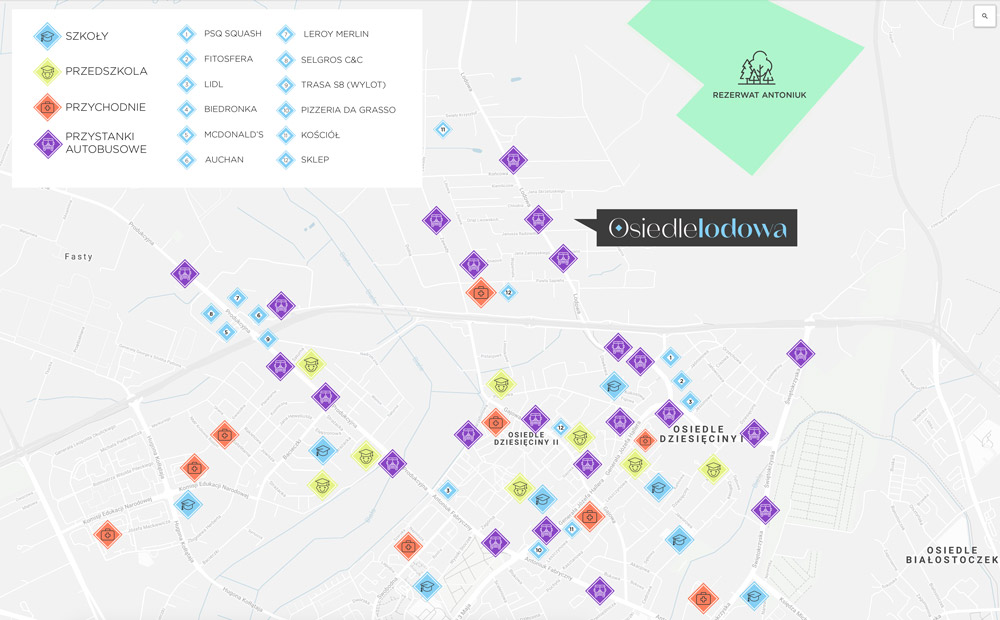Open map marker number 6

[x=258, y=314]
